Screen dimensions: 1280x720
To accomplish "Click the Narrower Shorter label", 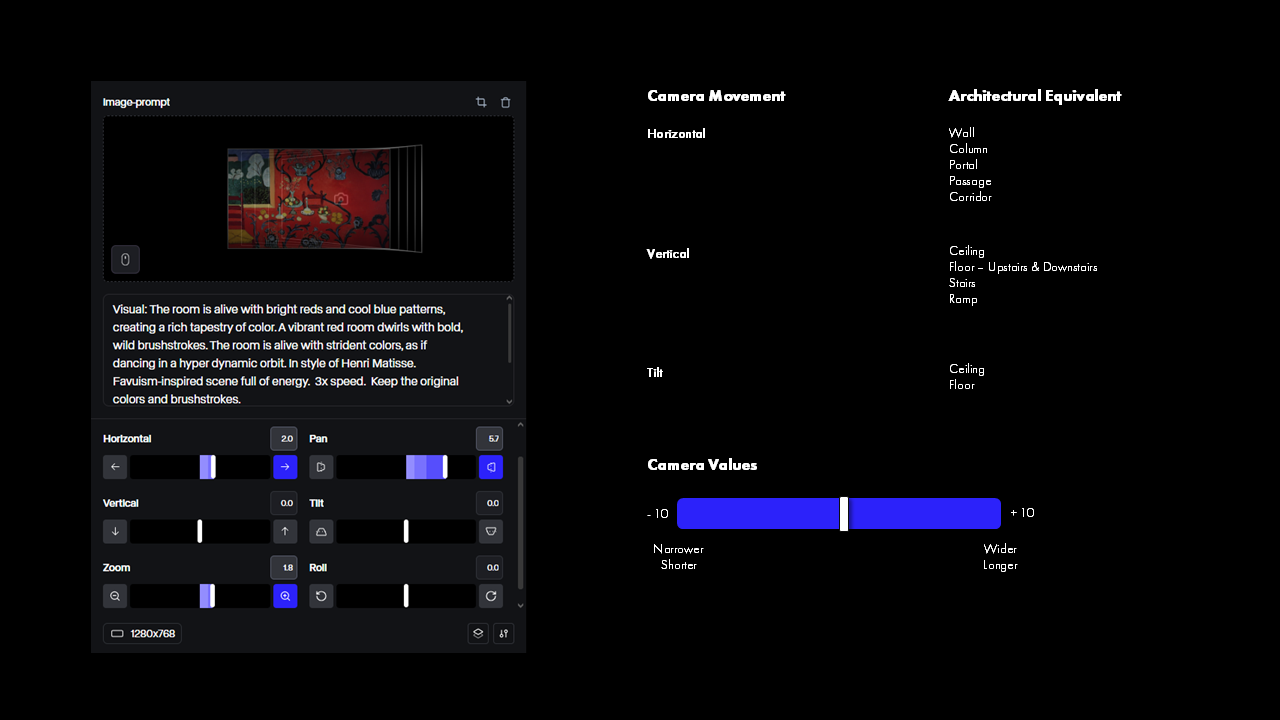I will pos(678,557).
